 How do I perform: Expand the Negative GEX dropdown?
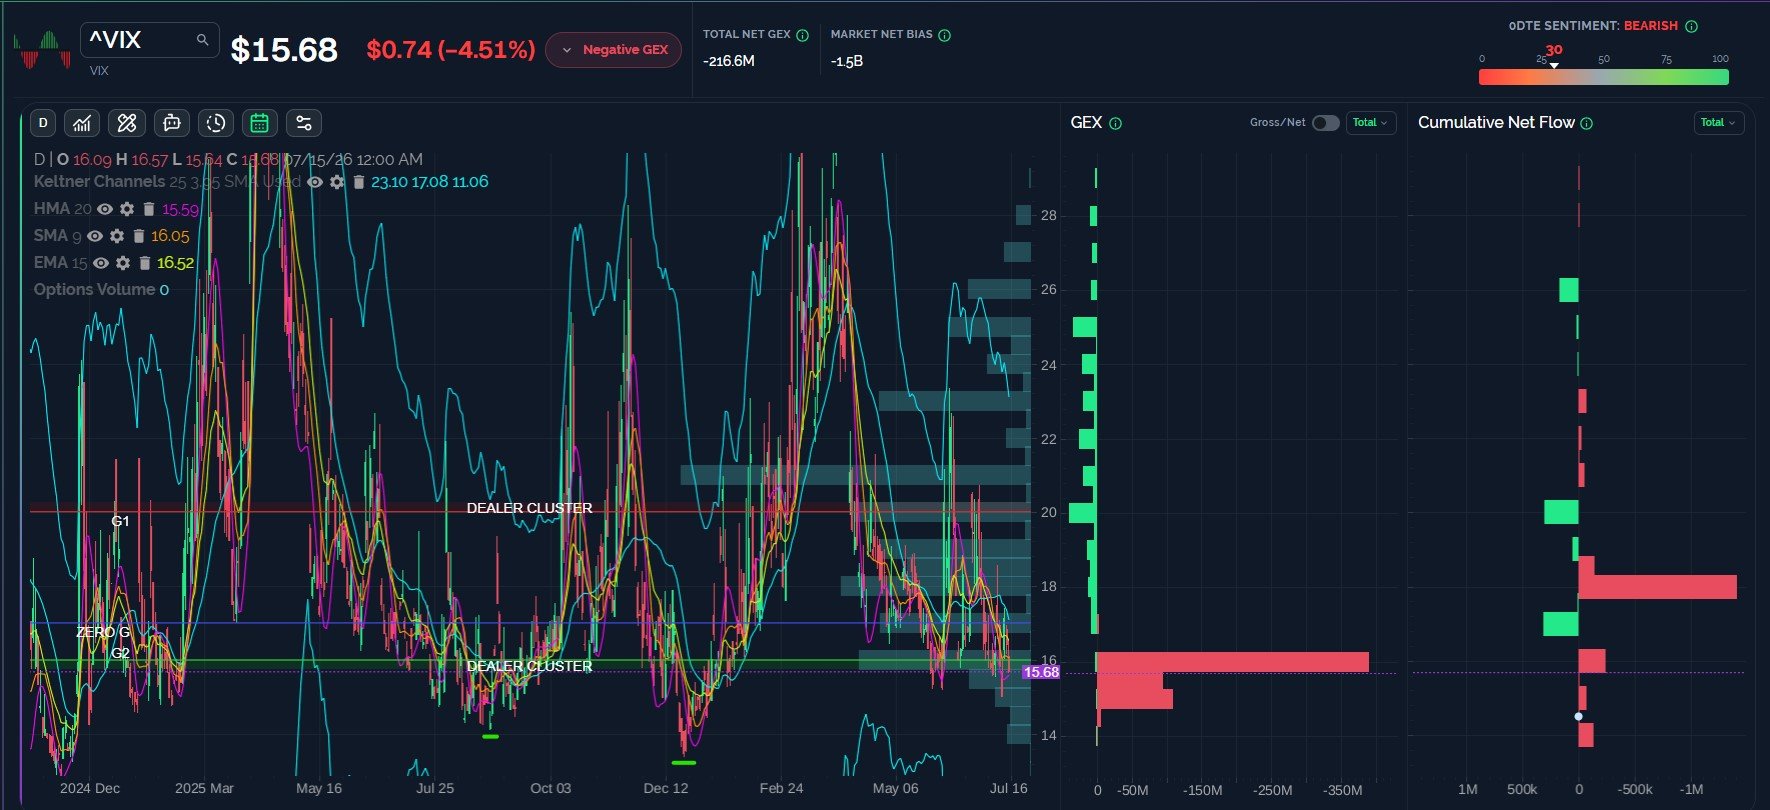click(613, 50)
